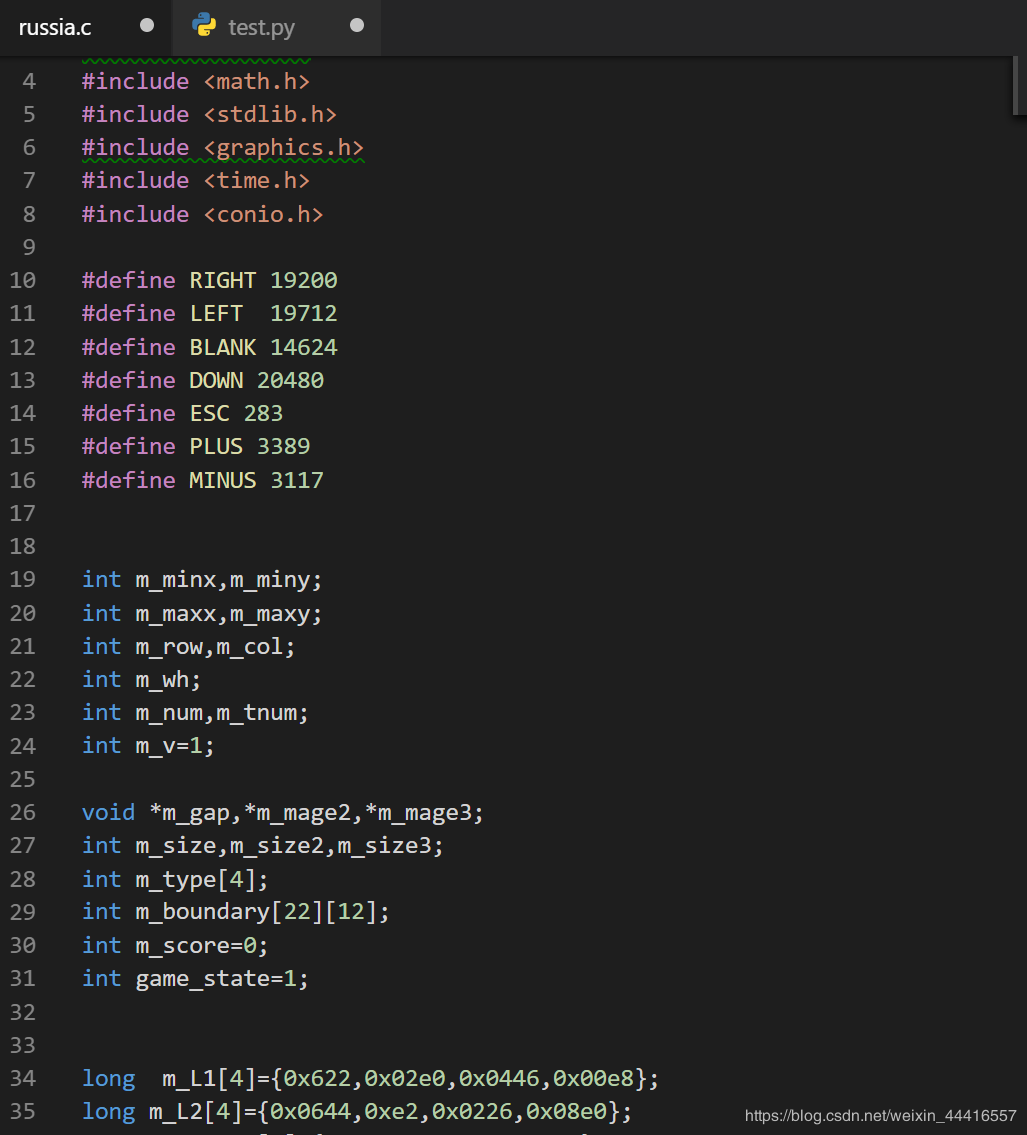
Task: Click 'int m_type[4];' declaration
Action: pyautogui.click(x=175, y=879)
